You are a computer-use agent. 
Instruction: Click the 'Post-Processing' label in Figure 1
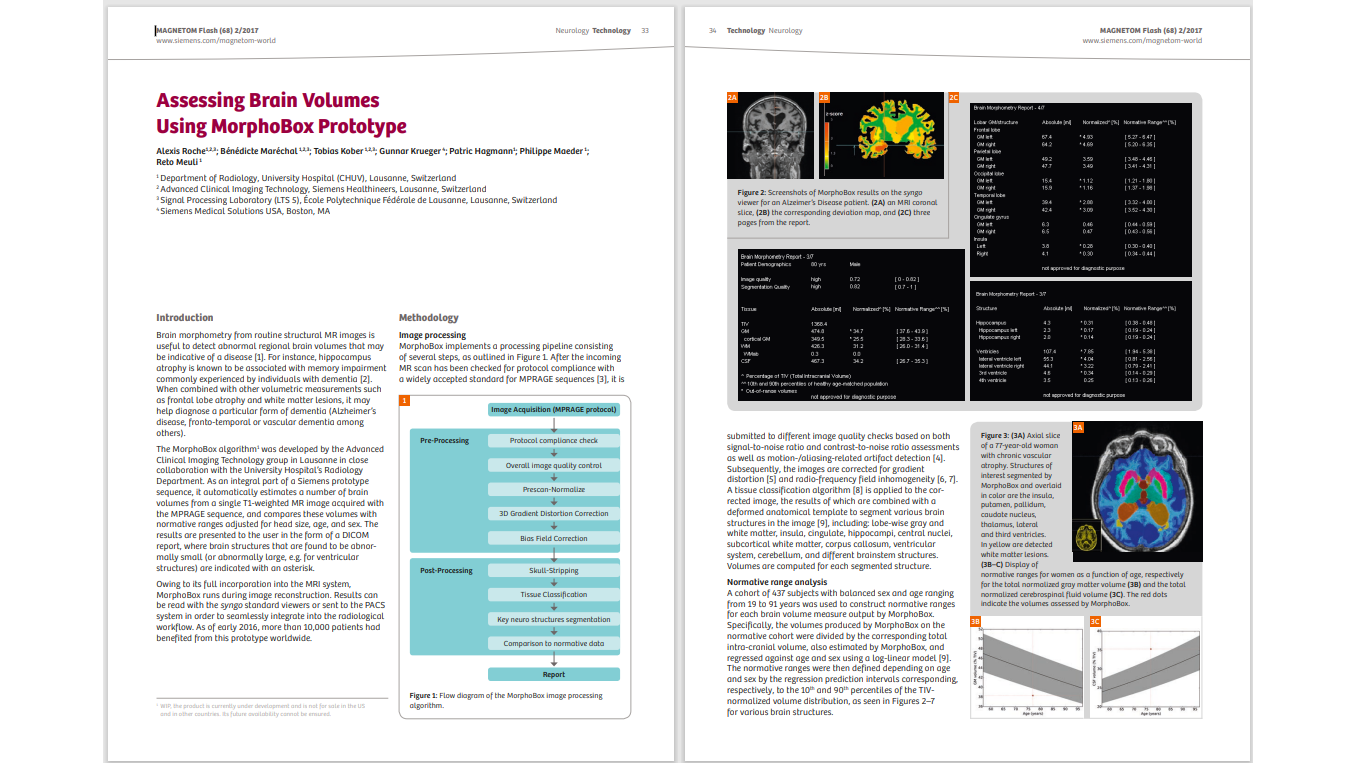coord(446,570)
